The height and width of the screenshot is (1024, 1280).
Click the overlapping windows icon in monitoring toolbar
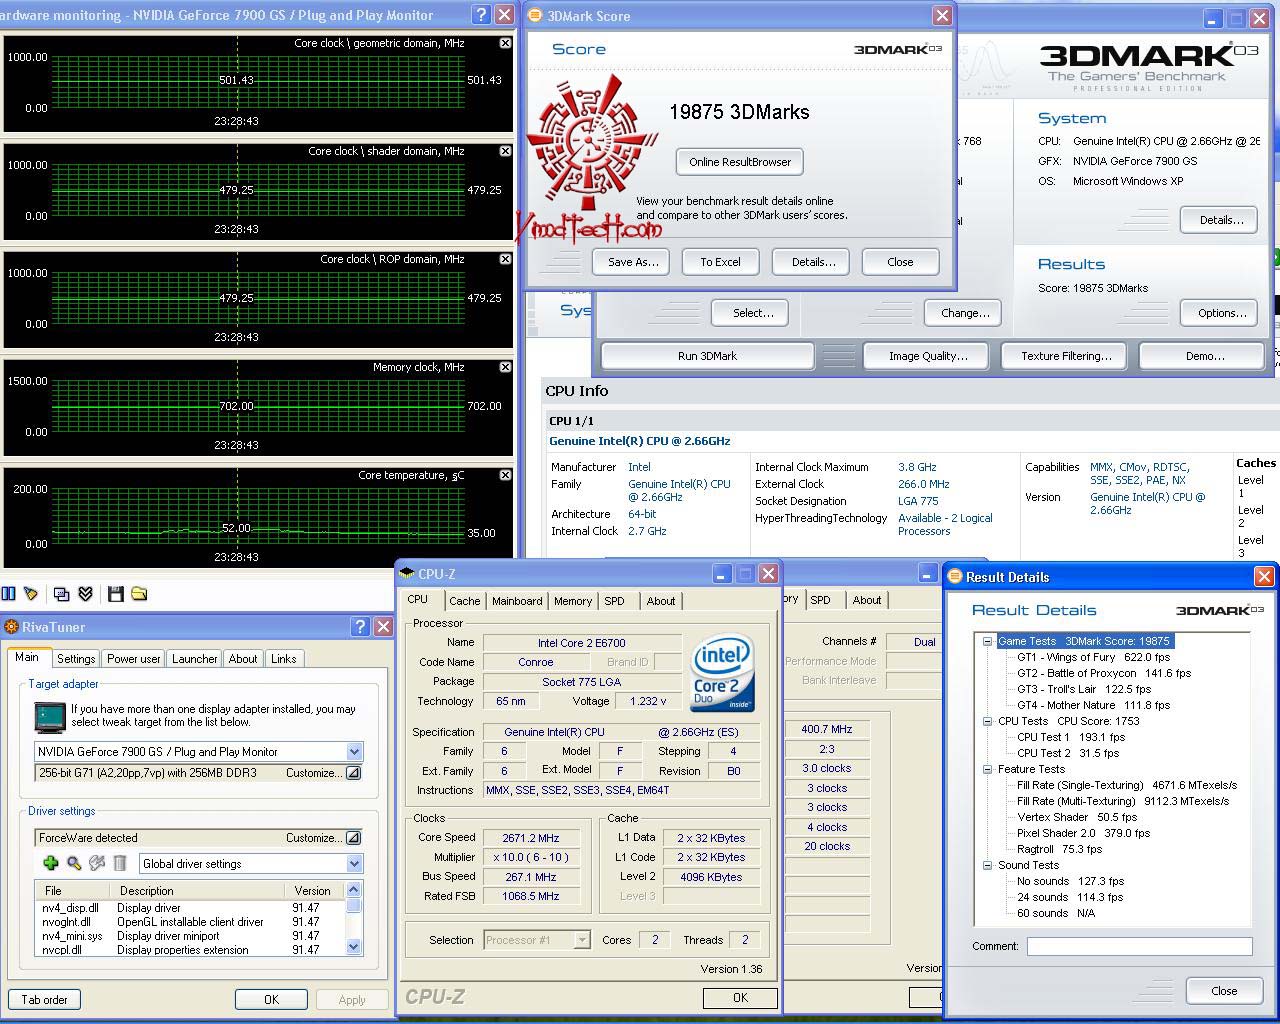pos(62,594)
